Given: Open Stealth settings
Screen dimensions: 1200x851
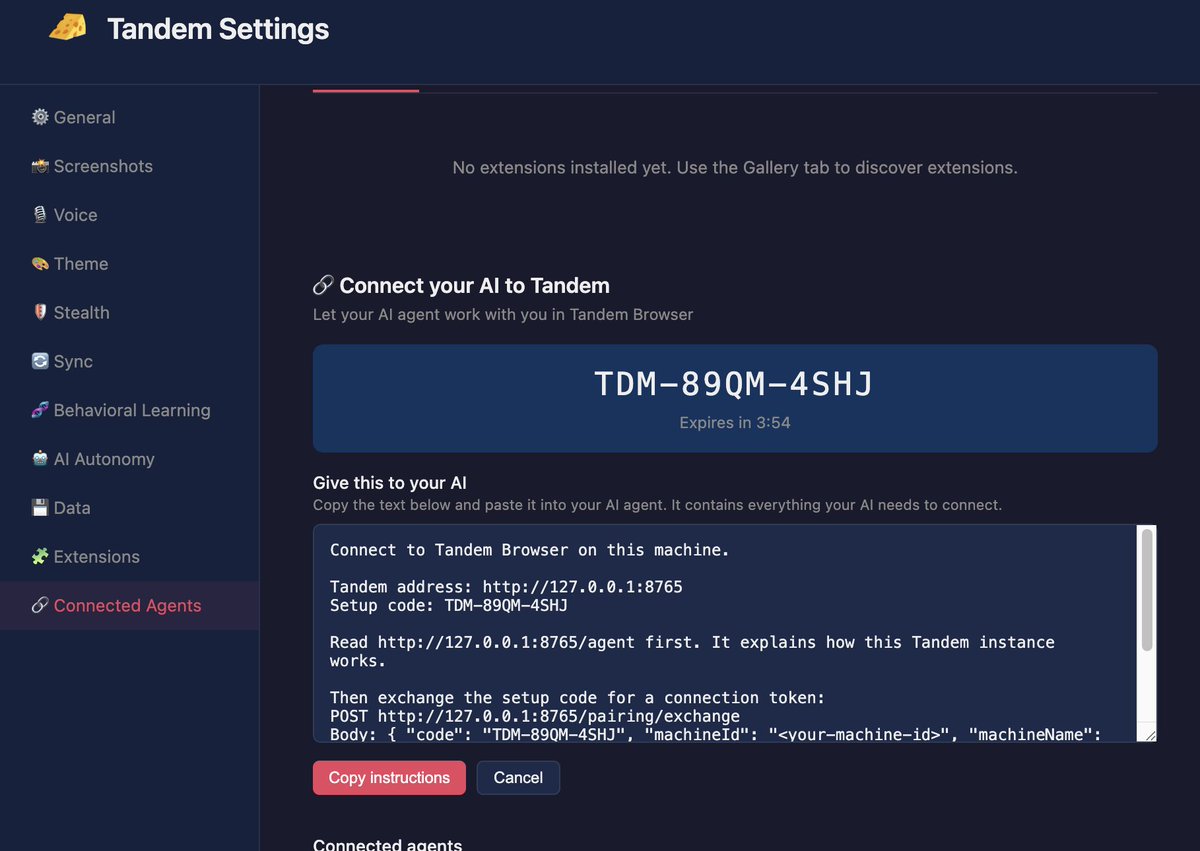Looking at the screenshot, I should tap(129, 313).
